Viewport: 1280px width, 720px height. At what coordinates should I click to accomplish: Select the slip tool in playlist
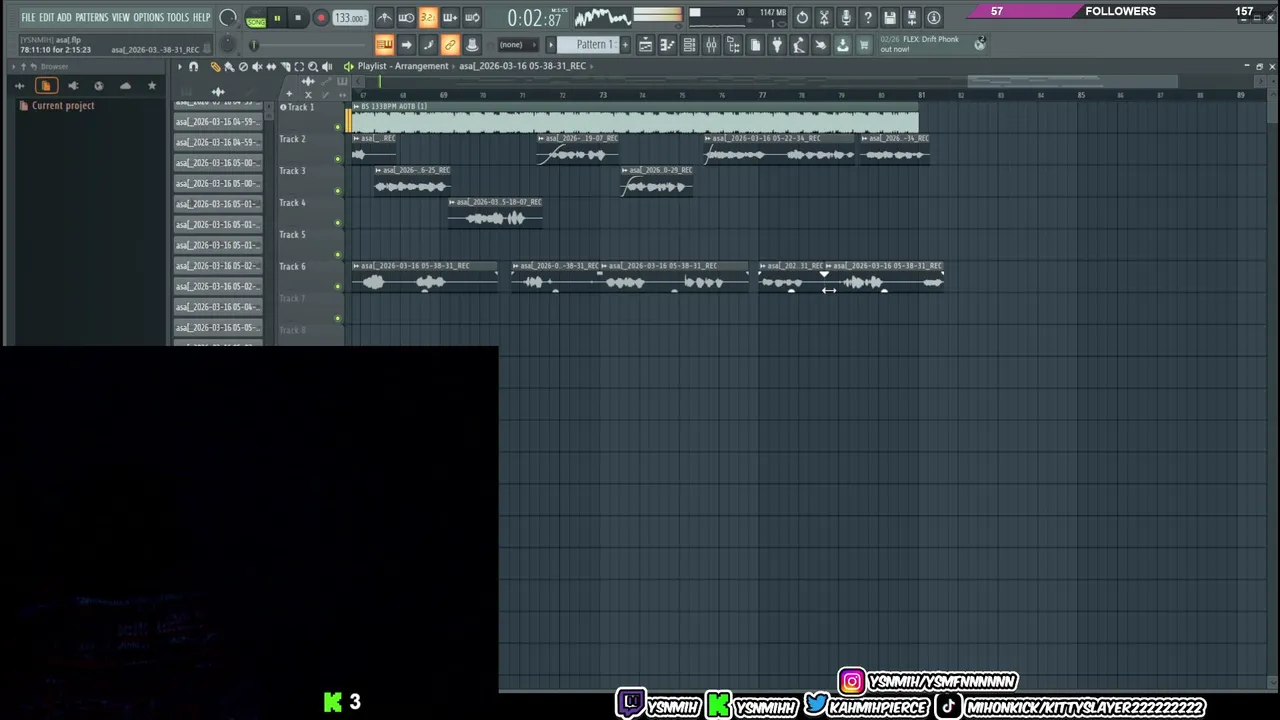[271, 67]
